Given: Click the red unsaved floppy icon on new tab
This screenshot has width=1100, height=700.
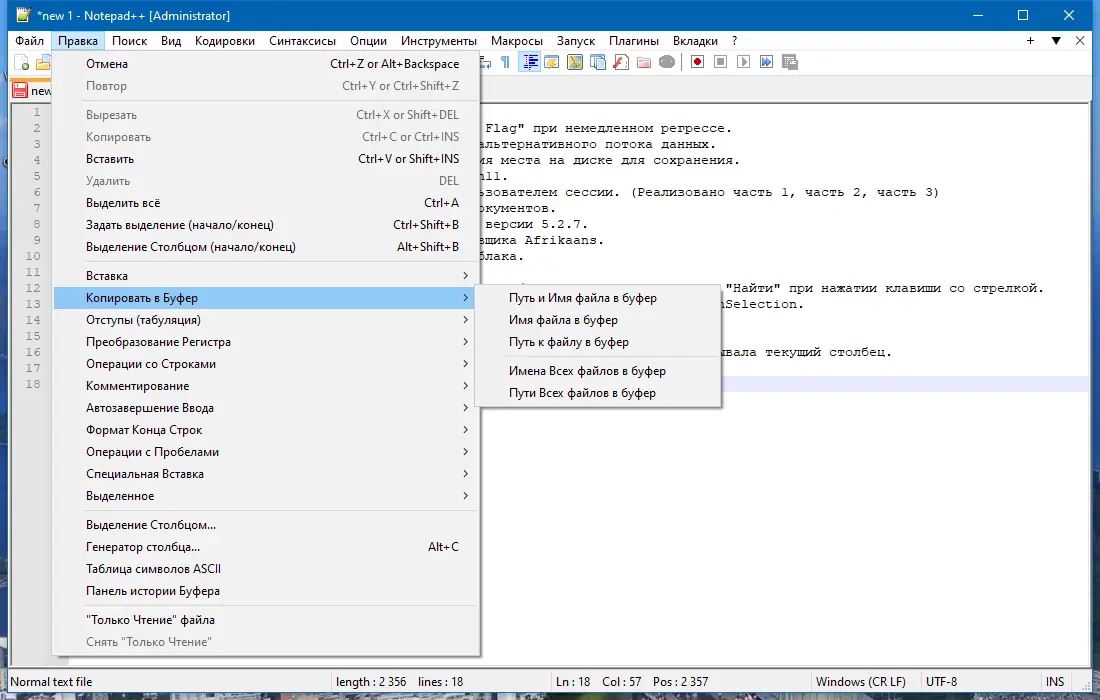Looking at the screenshot, I should 20,90.
